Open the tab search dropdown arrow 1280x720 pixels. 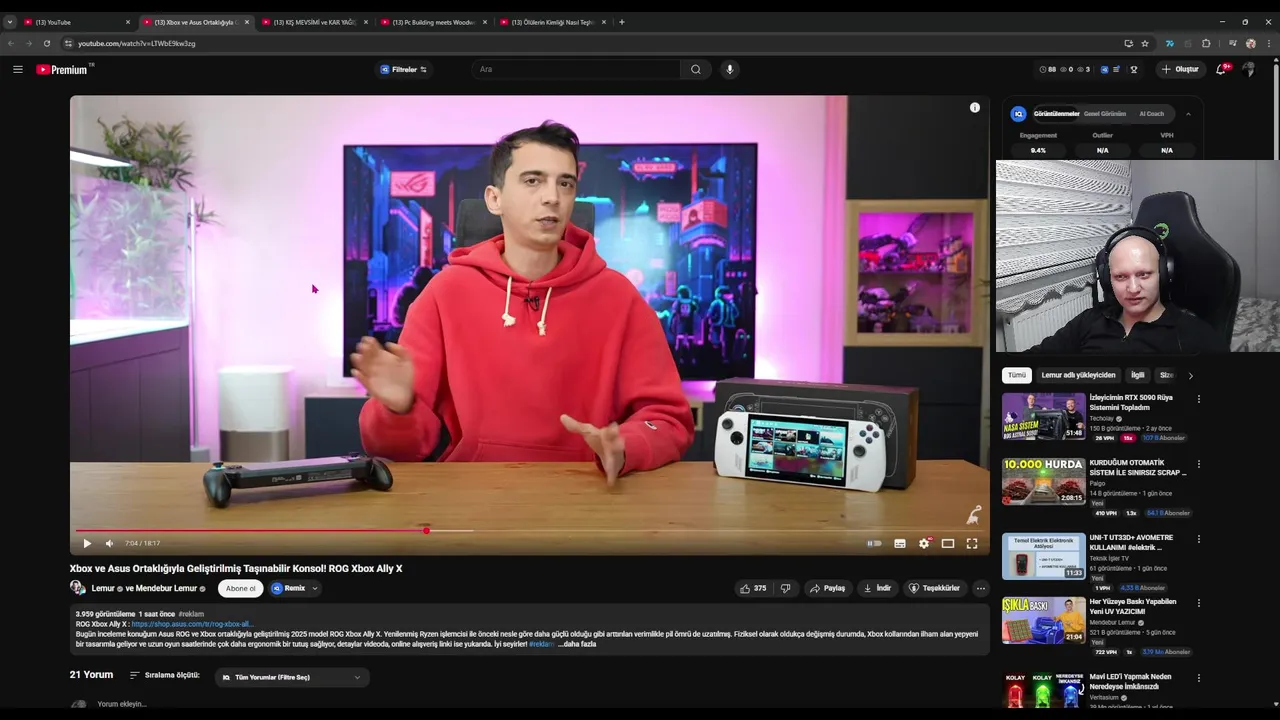[x=9, y=22]
